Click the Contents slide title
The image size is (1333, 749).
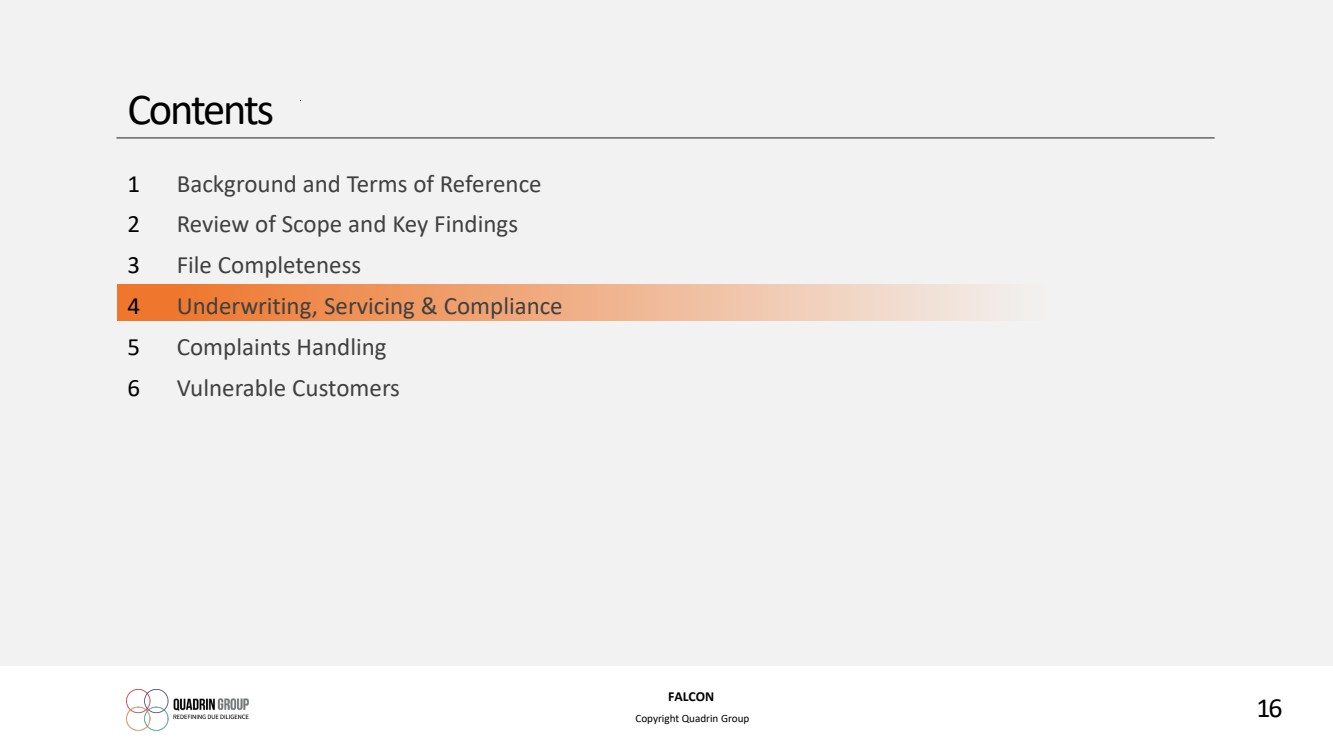200,110
